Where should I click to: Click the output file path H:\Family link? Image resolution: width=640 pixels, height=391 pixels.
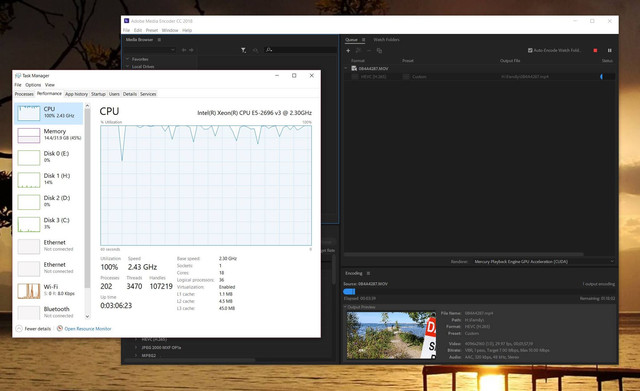[524, 76]
